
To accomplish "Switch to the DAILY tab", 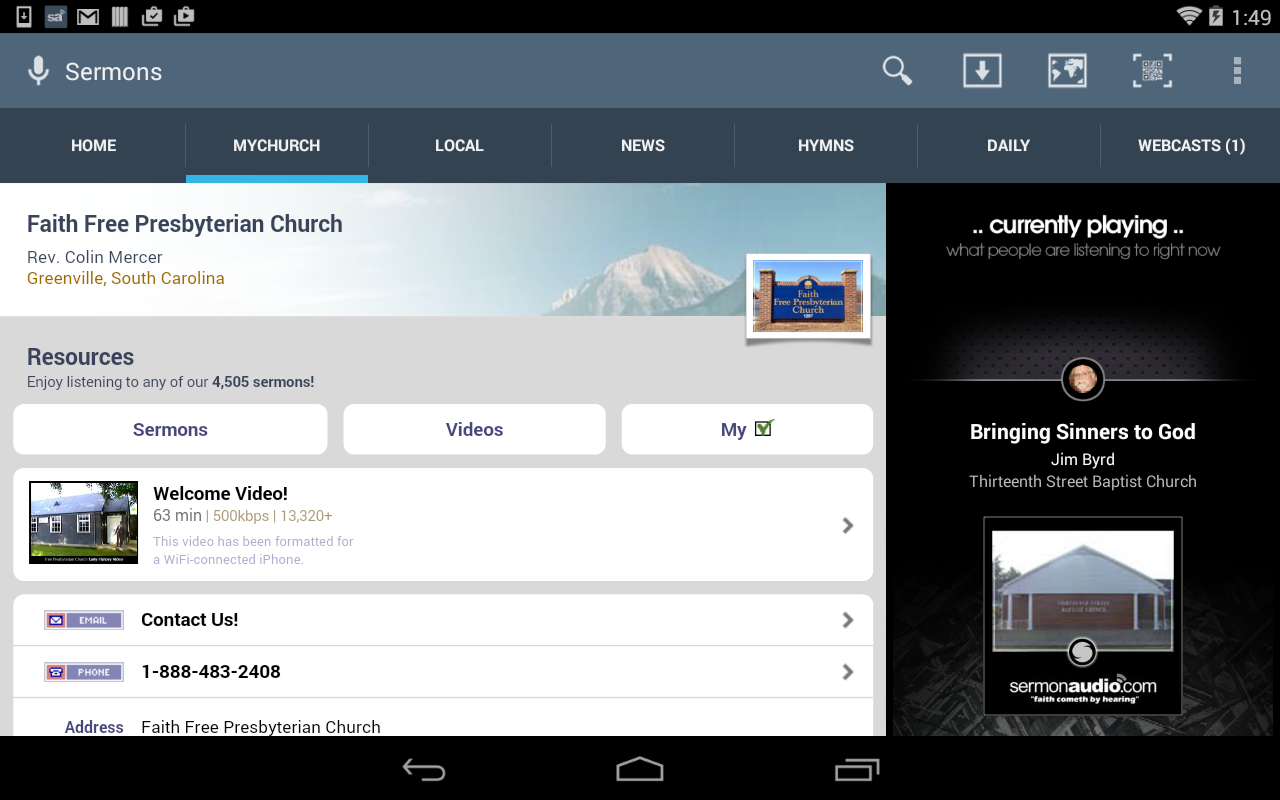I will point(1008,146).
